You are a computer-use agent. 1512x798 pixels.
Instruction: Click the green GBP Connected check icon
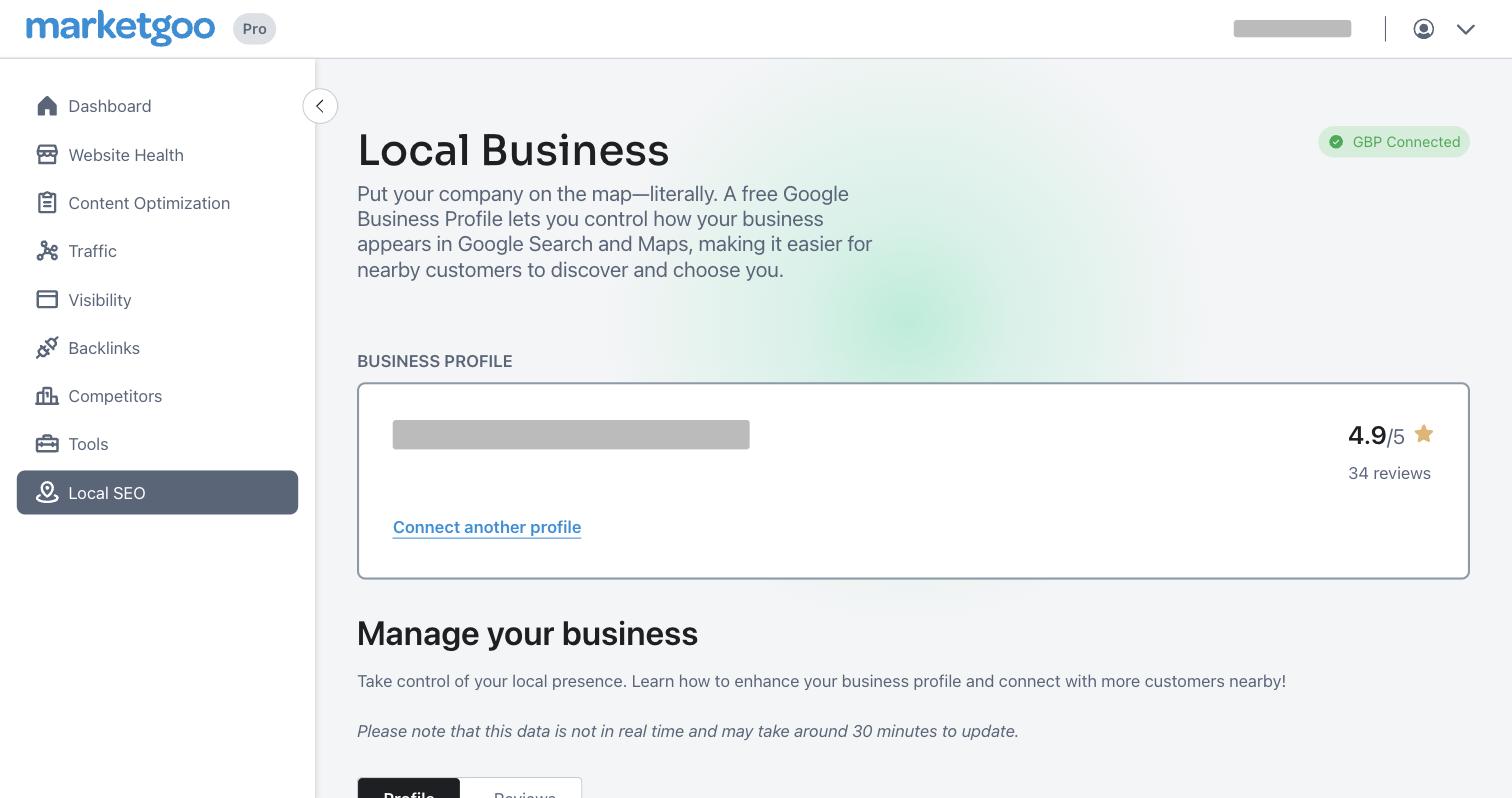click(1336, 142)
